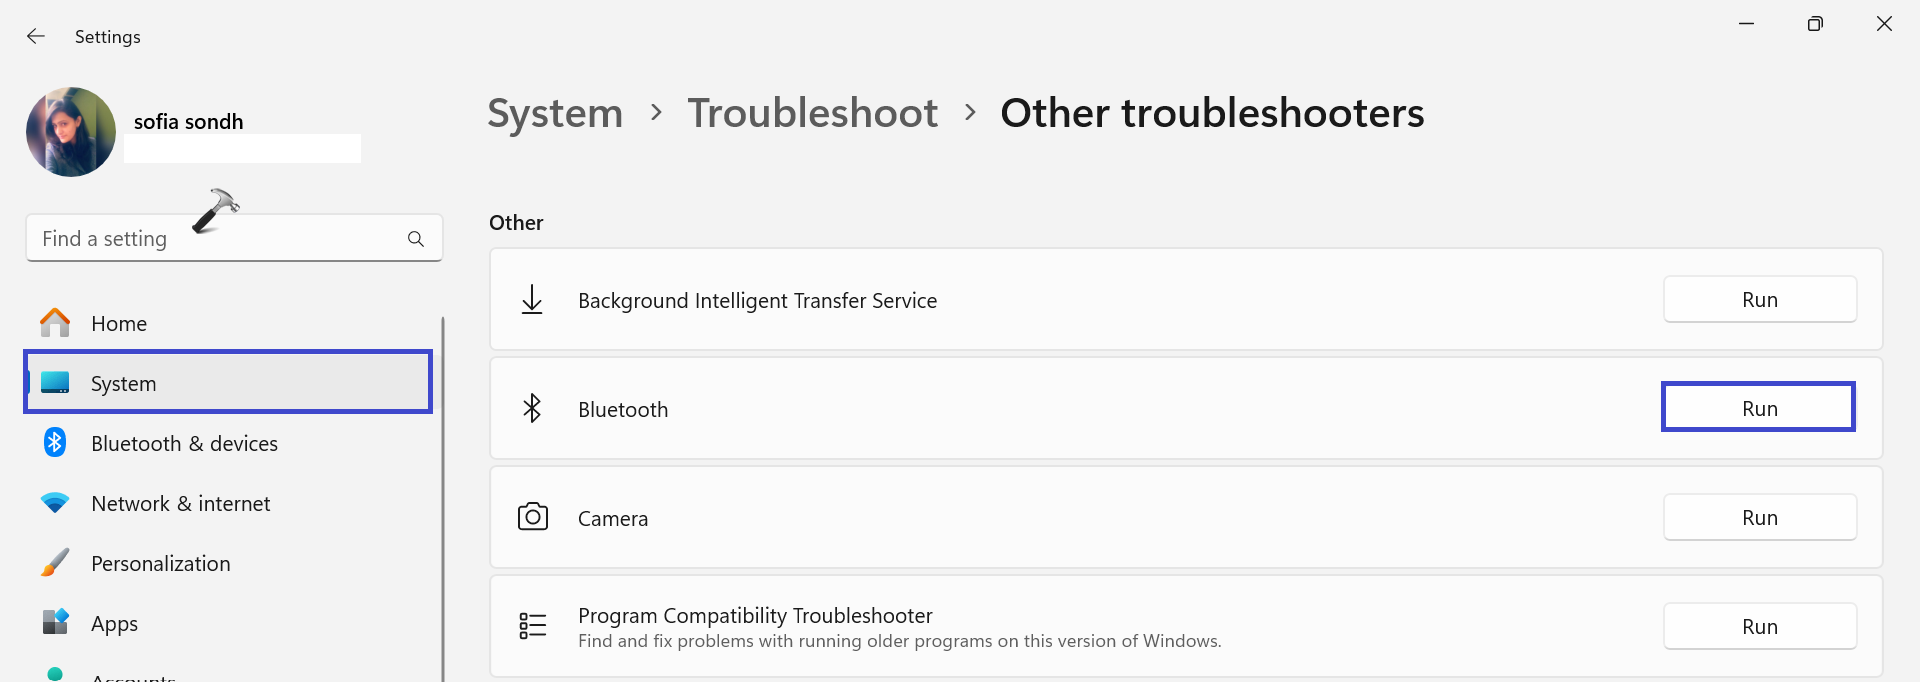The image size is (1920, 682).
Task: Run Background Intelligent Transfer Service troubleshooter
Action: click(x=1759, y=300)
